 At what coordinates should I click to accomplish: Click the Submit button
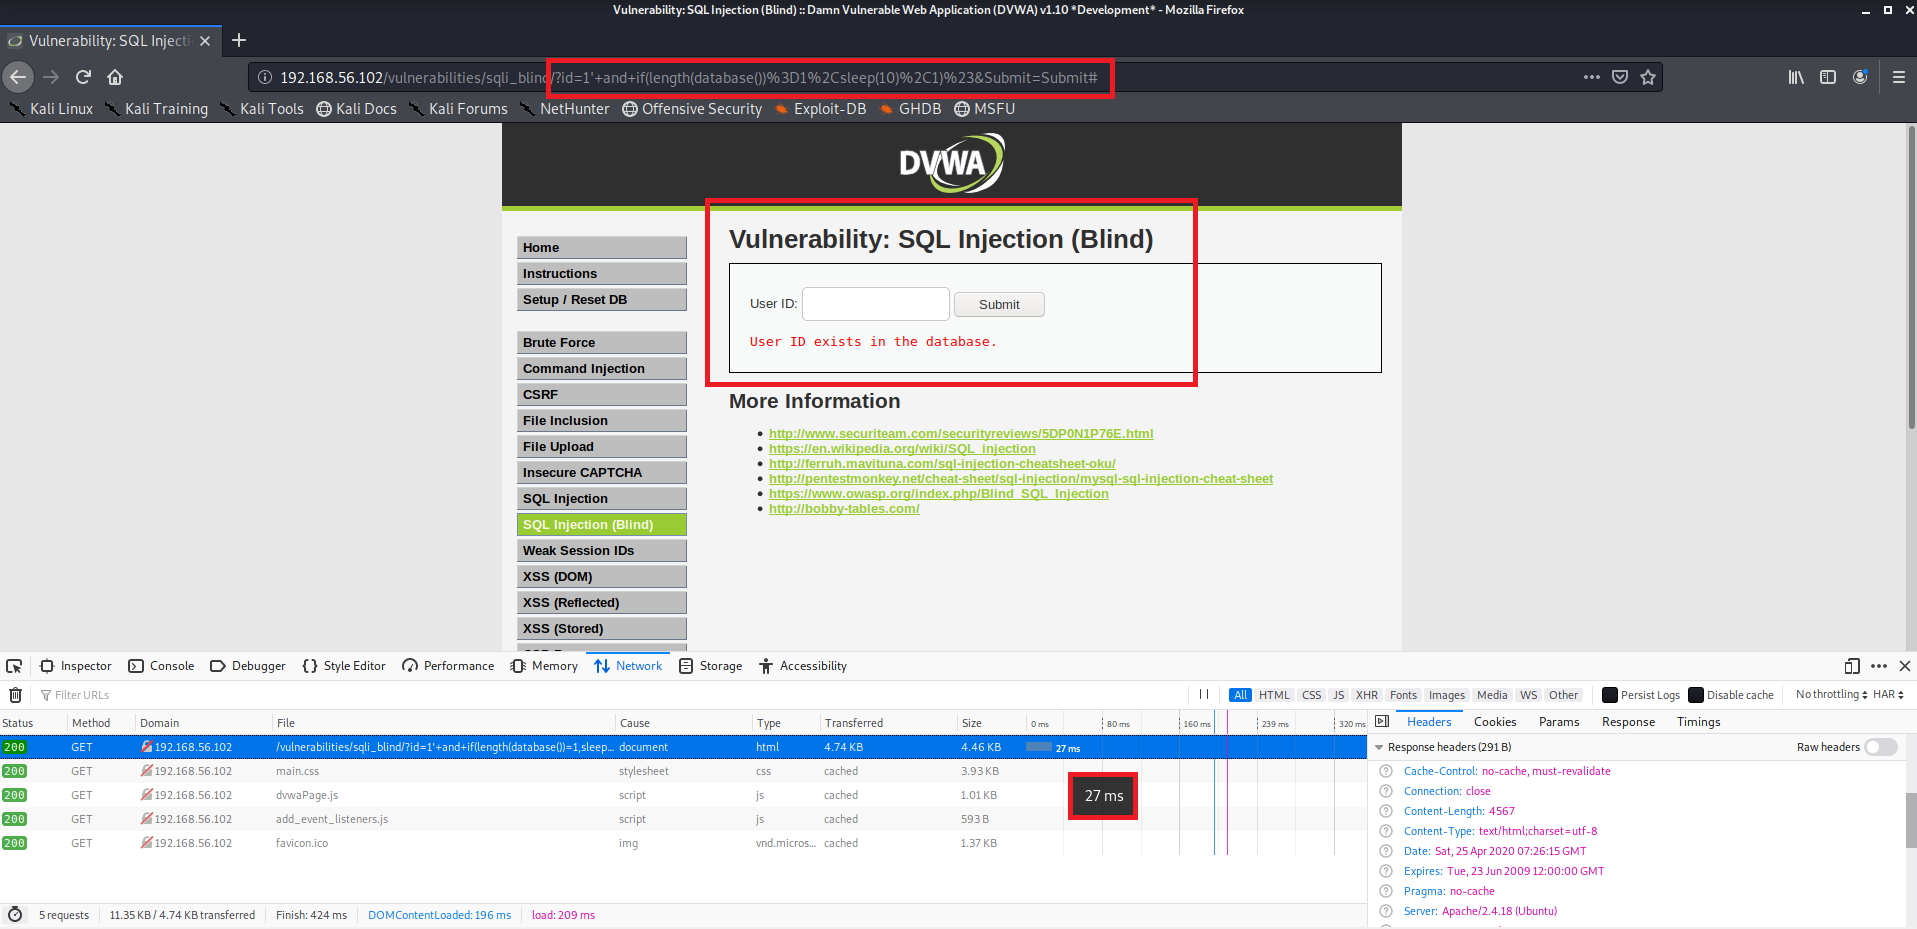tap(999, 304)
